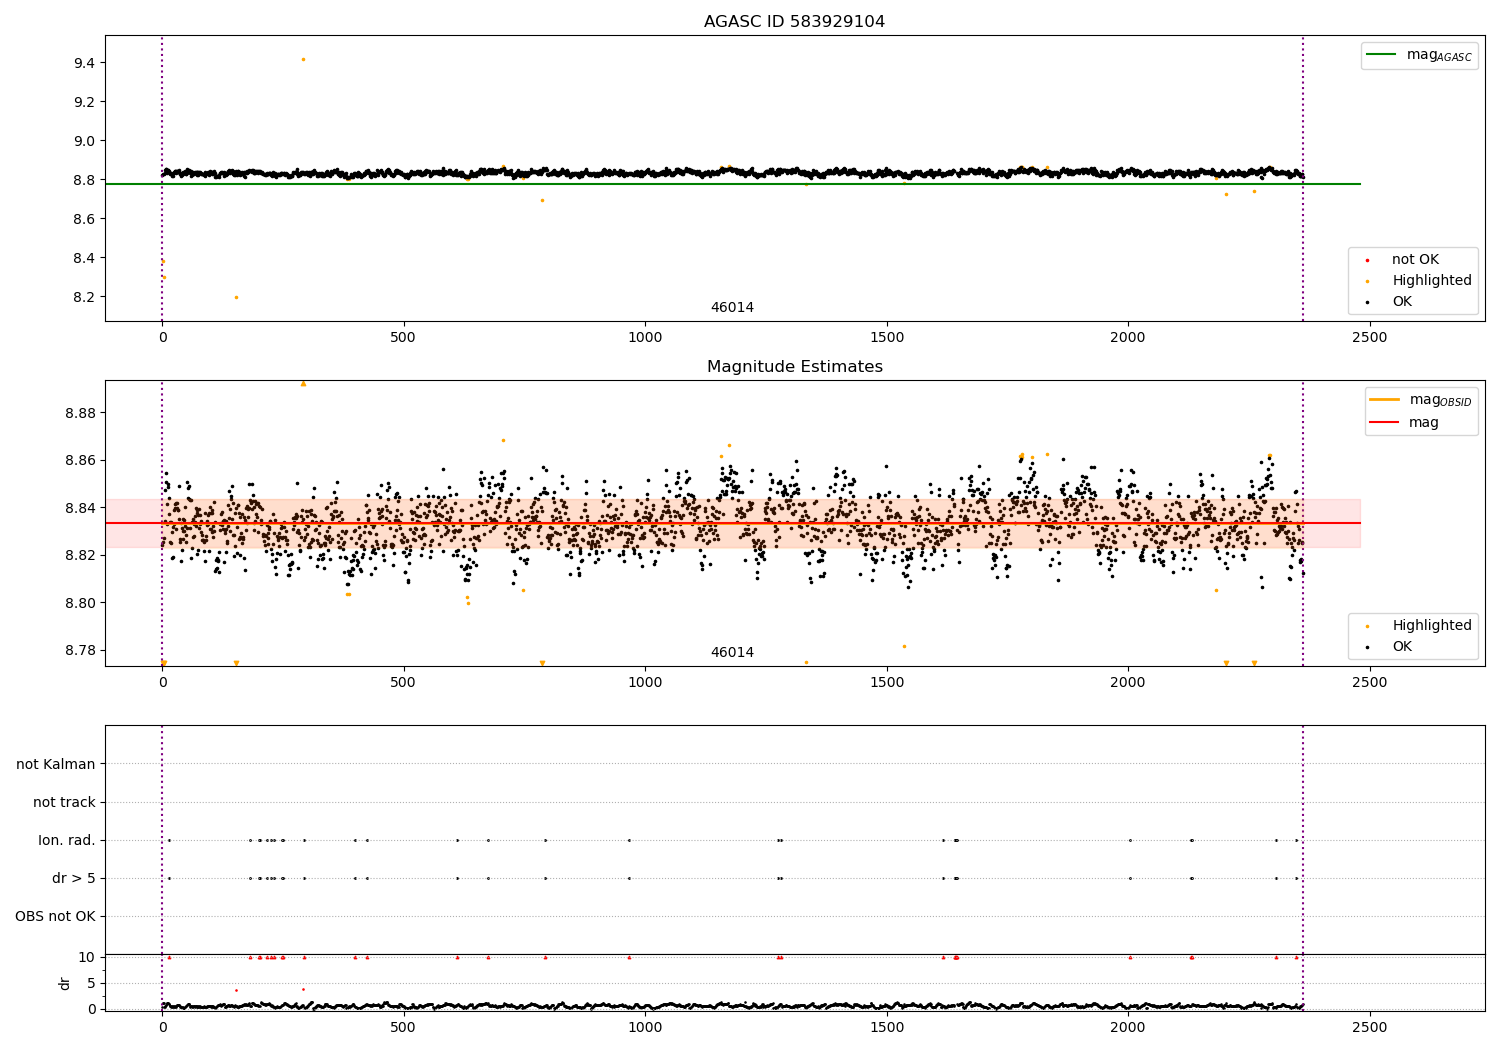Click the '46014' annotation in the AGASC plot

pyautogui.click(x=732, y=308)
